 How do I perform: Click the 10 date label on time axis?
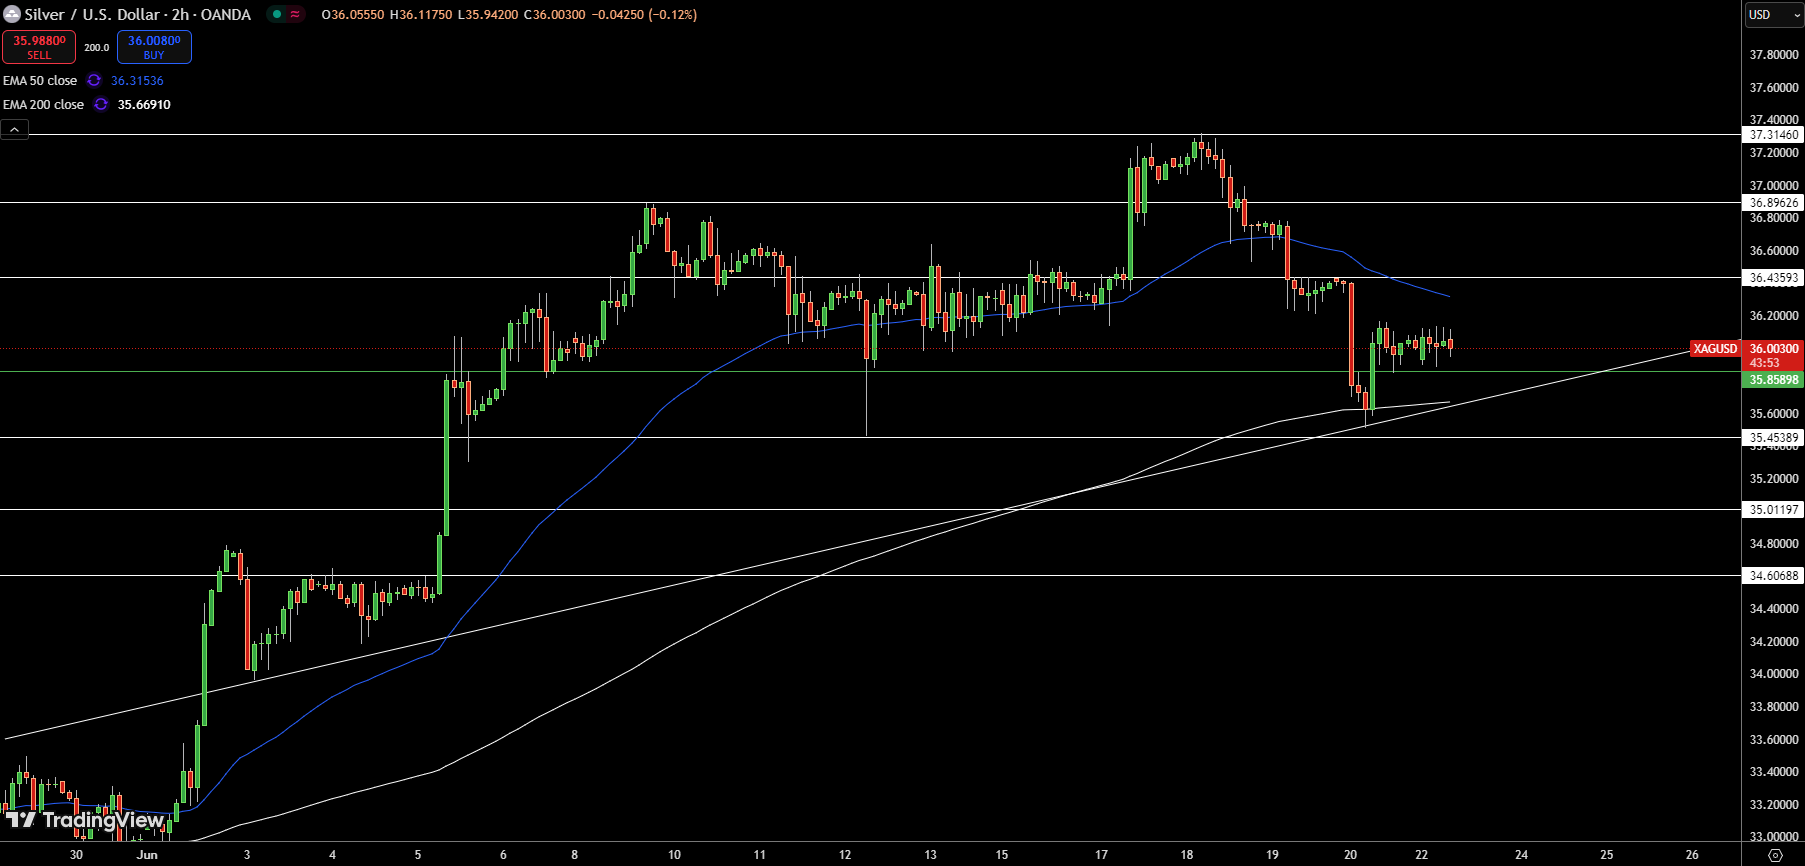point(674,854)
